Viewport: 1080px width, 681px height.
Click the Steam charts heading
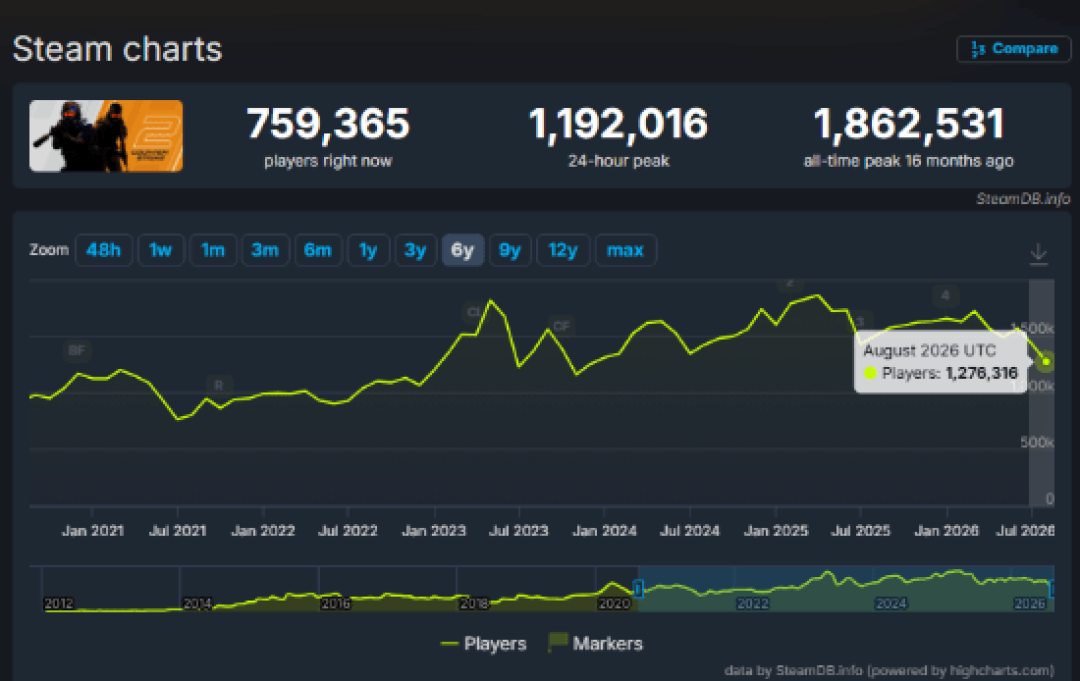click(x=117, y=50)
